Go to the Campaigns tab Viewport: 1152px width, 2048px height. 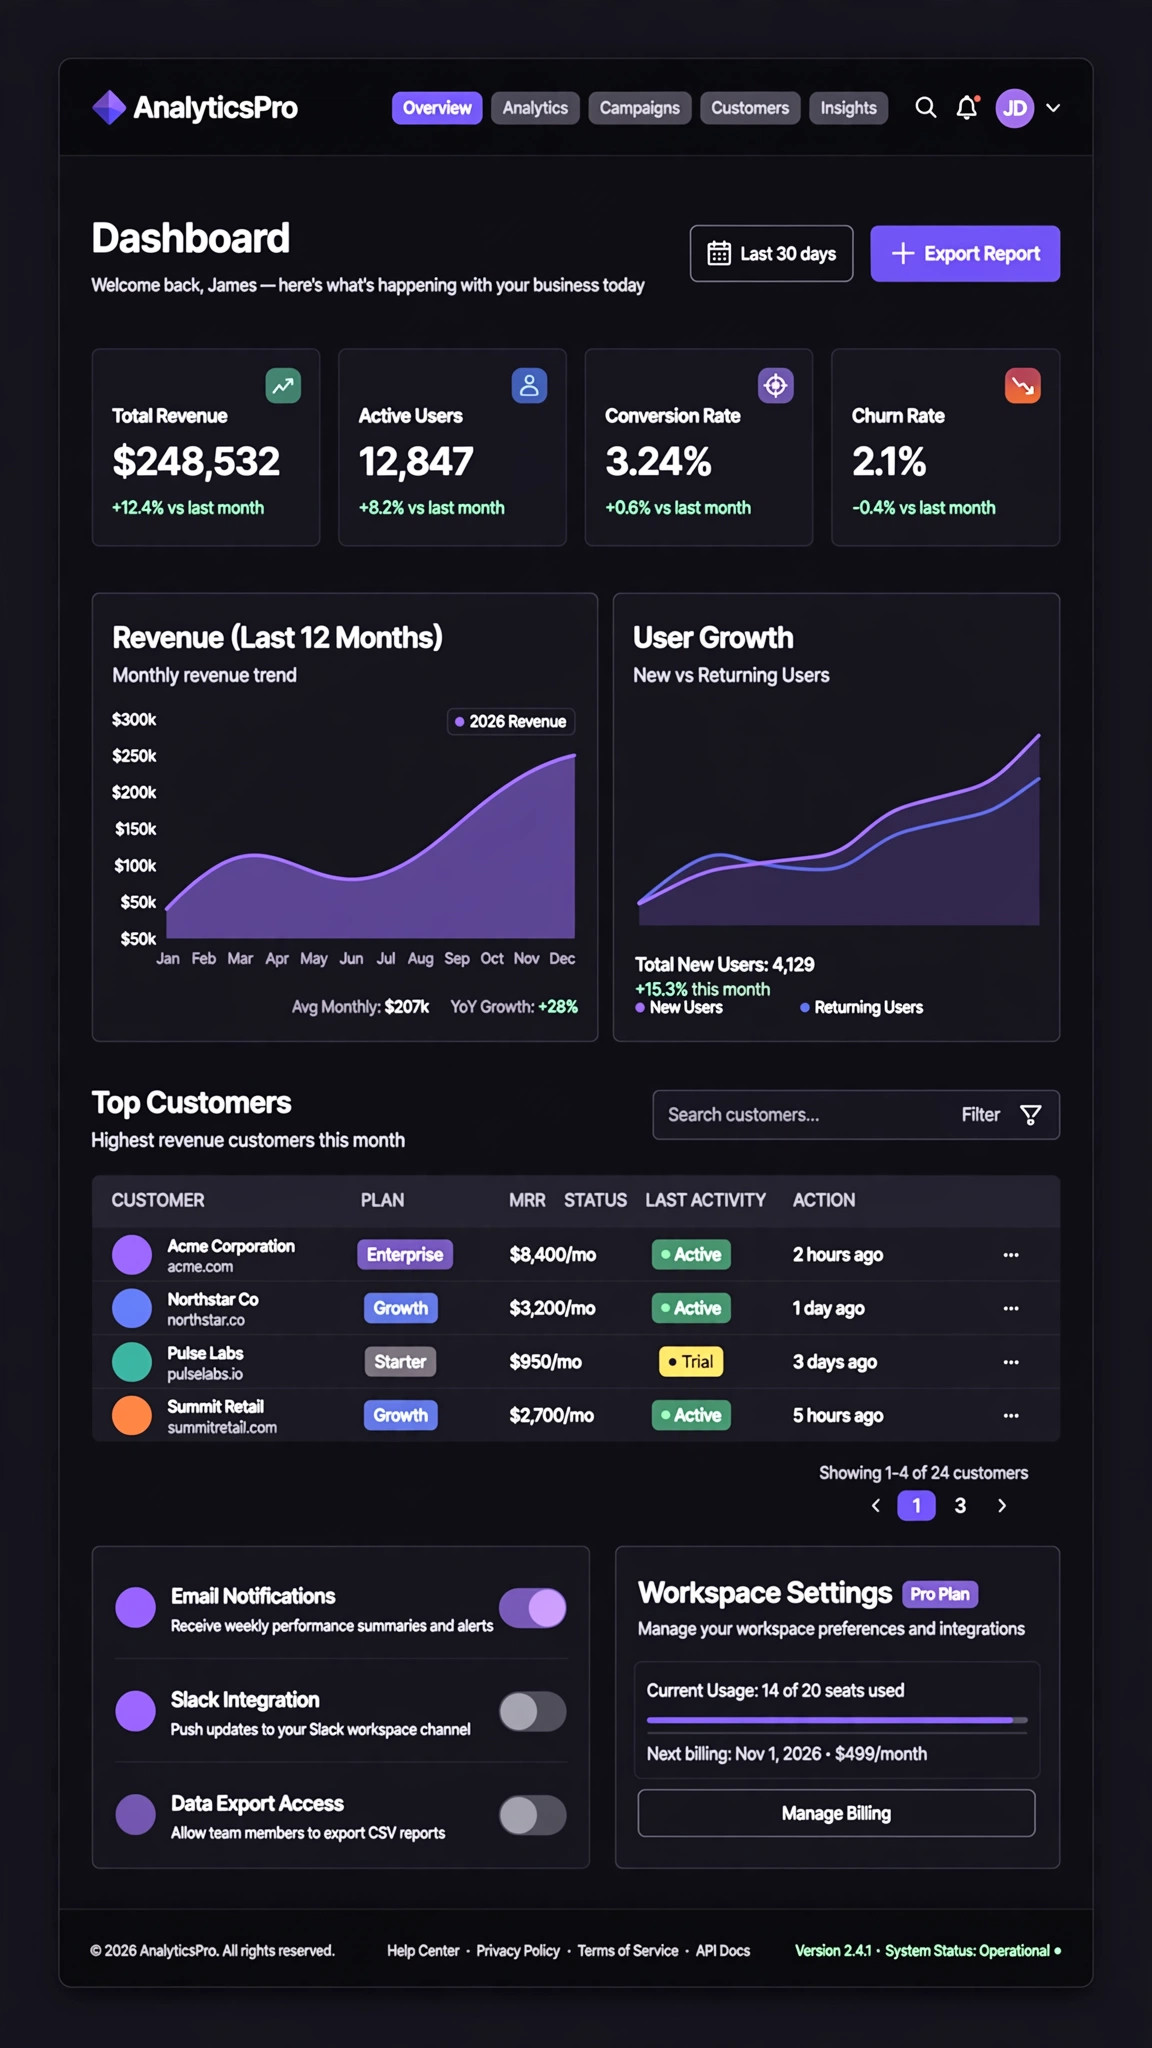point(639,108)
